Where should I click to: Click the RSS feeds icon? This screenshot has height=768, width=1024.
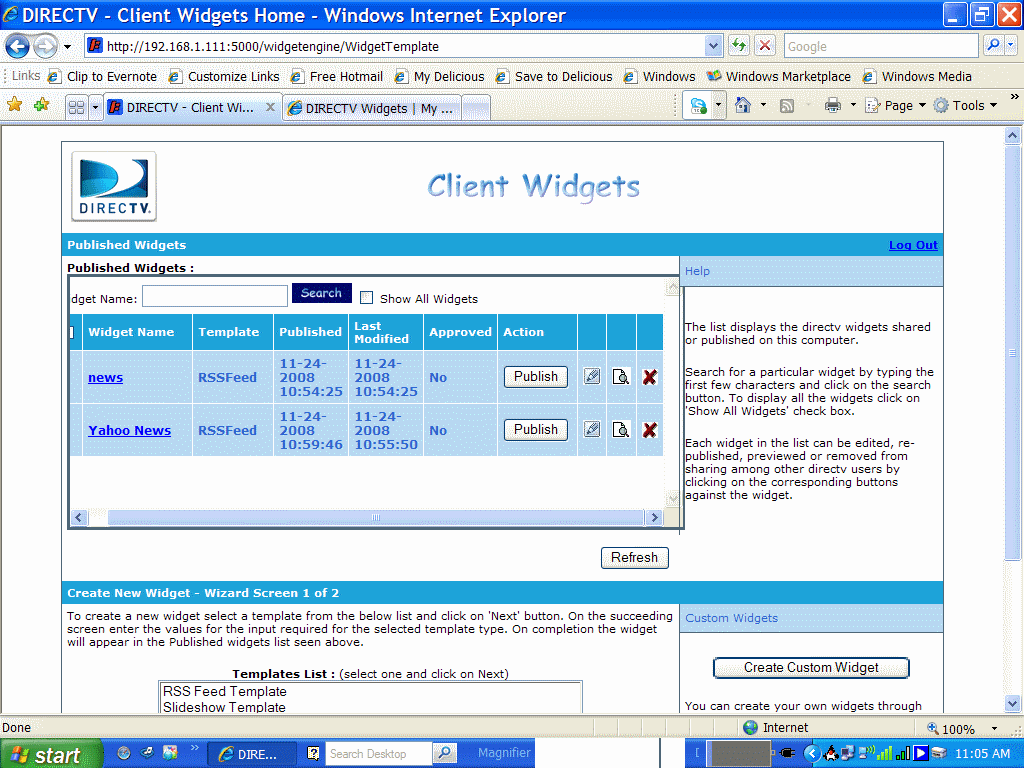coord(787,106)
